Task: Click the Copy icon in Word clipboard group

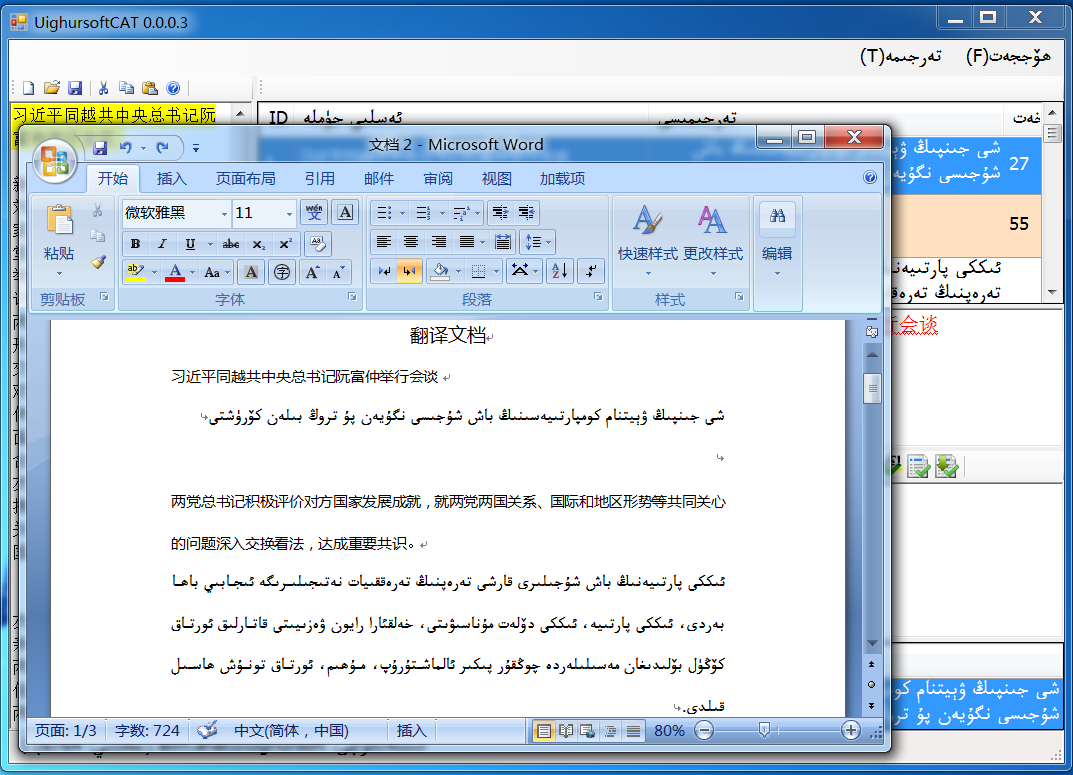Action: tap(98, 236)
